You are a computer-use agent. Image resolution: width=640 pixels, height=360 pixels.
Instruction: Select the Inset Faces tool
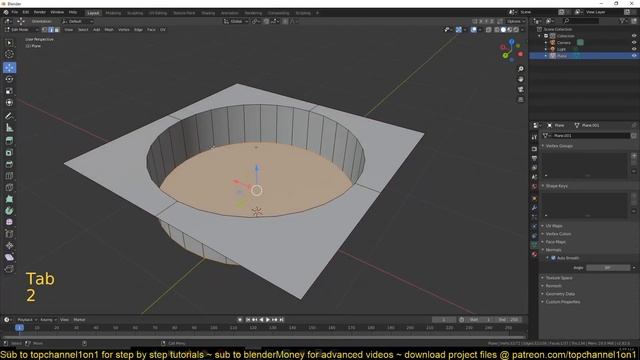coord(9,153)
